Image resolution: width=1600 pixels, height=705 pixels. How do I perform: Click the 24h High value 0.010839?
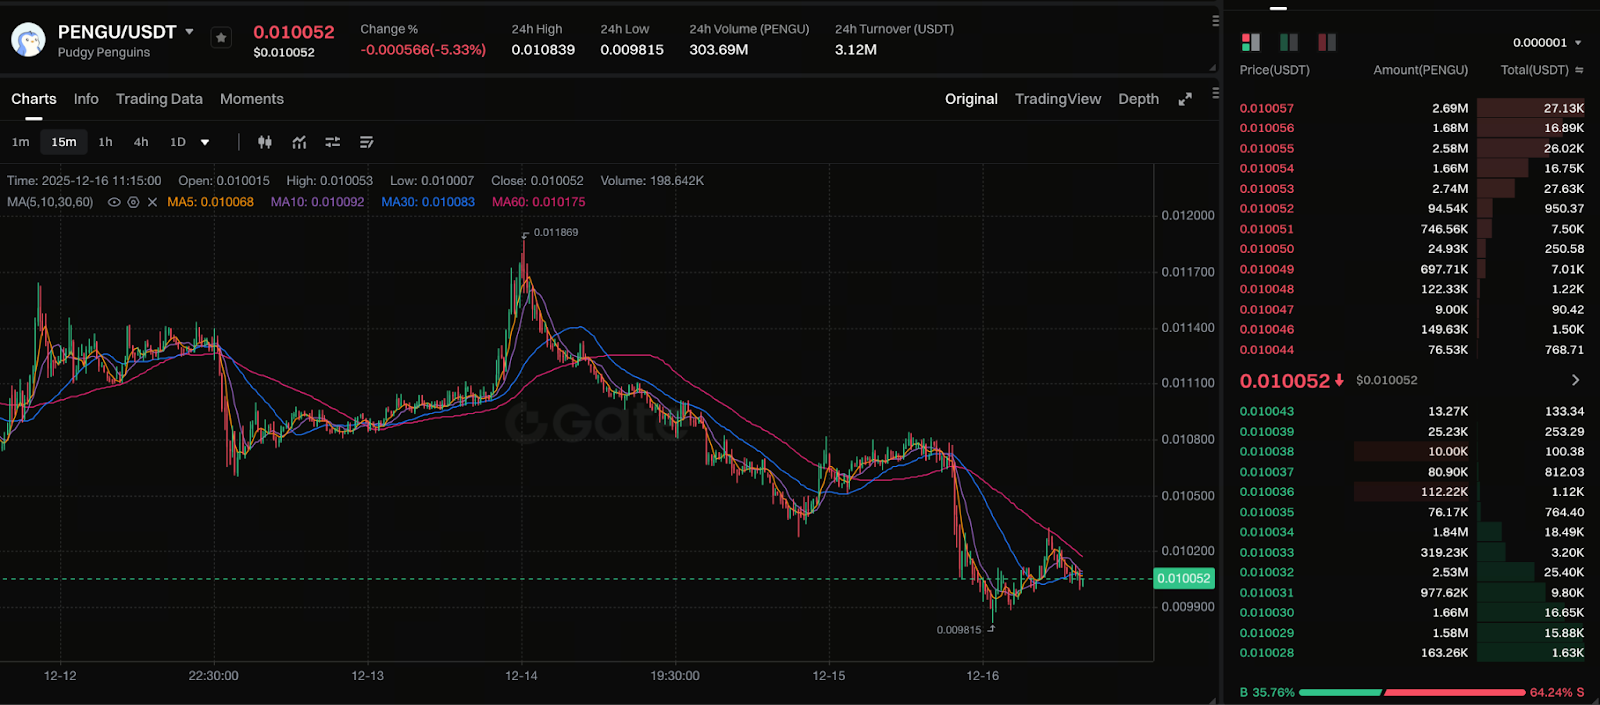point(543,49)
